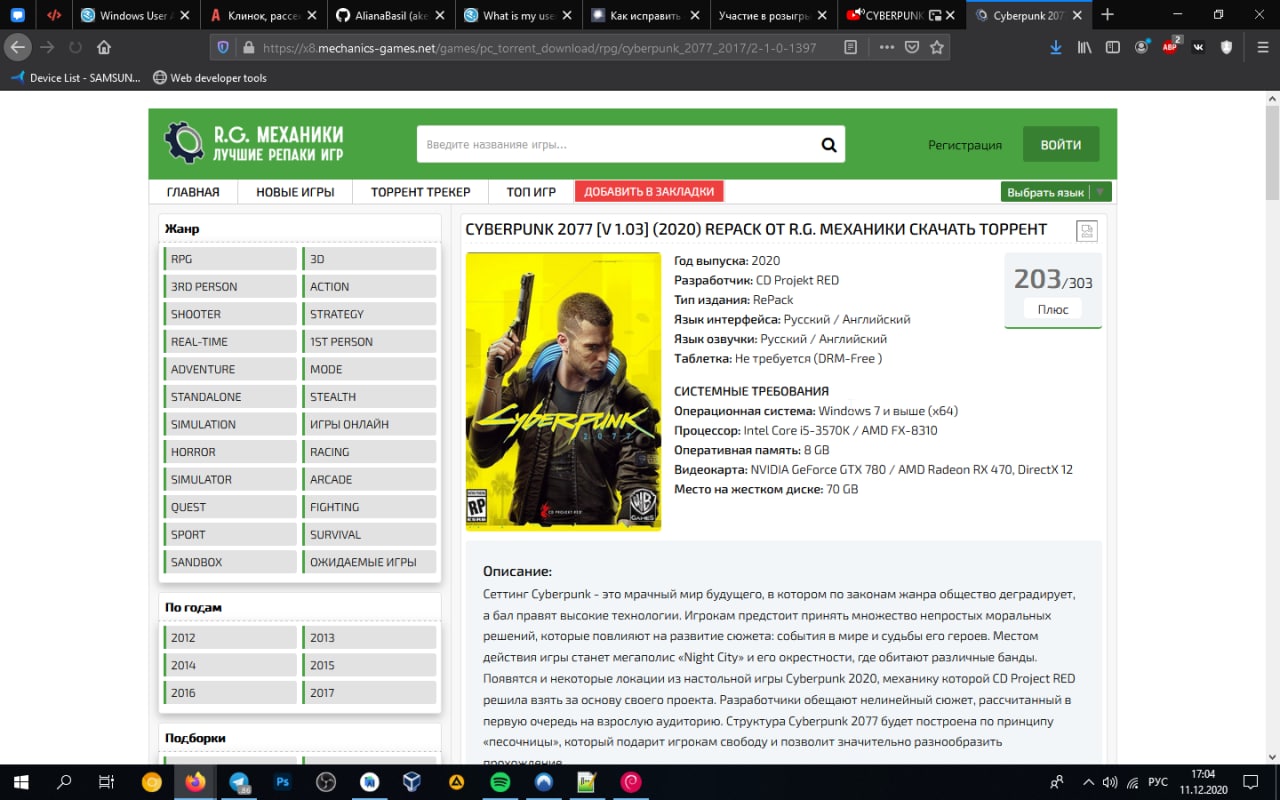Toggle reader view icon in address bar
Image resolution: width=1280 pixels, height=800 pixels.
pyautogui.click(x=851, y=47)
